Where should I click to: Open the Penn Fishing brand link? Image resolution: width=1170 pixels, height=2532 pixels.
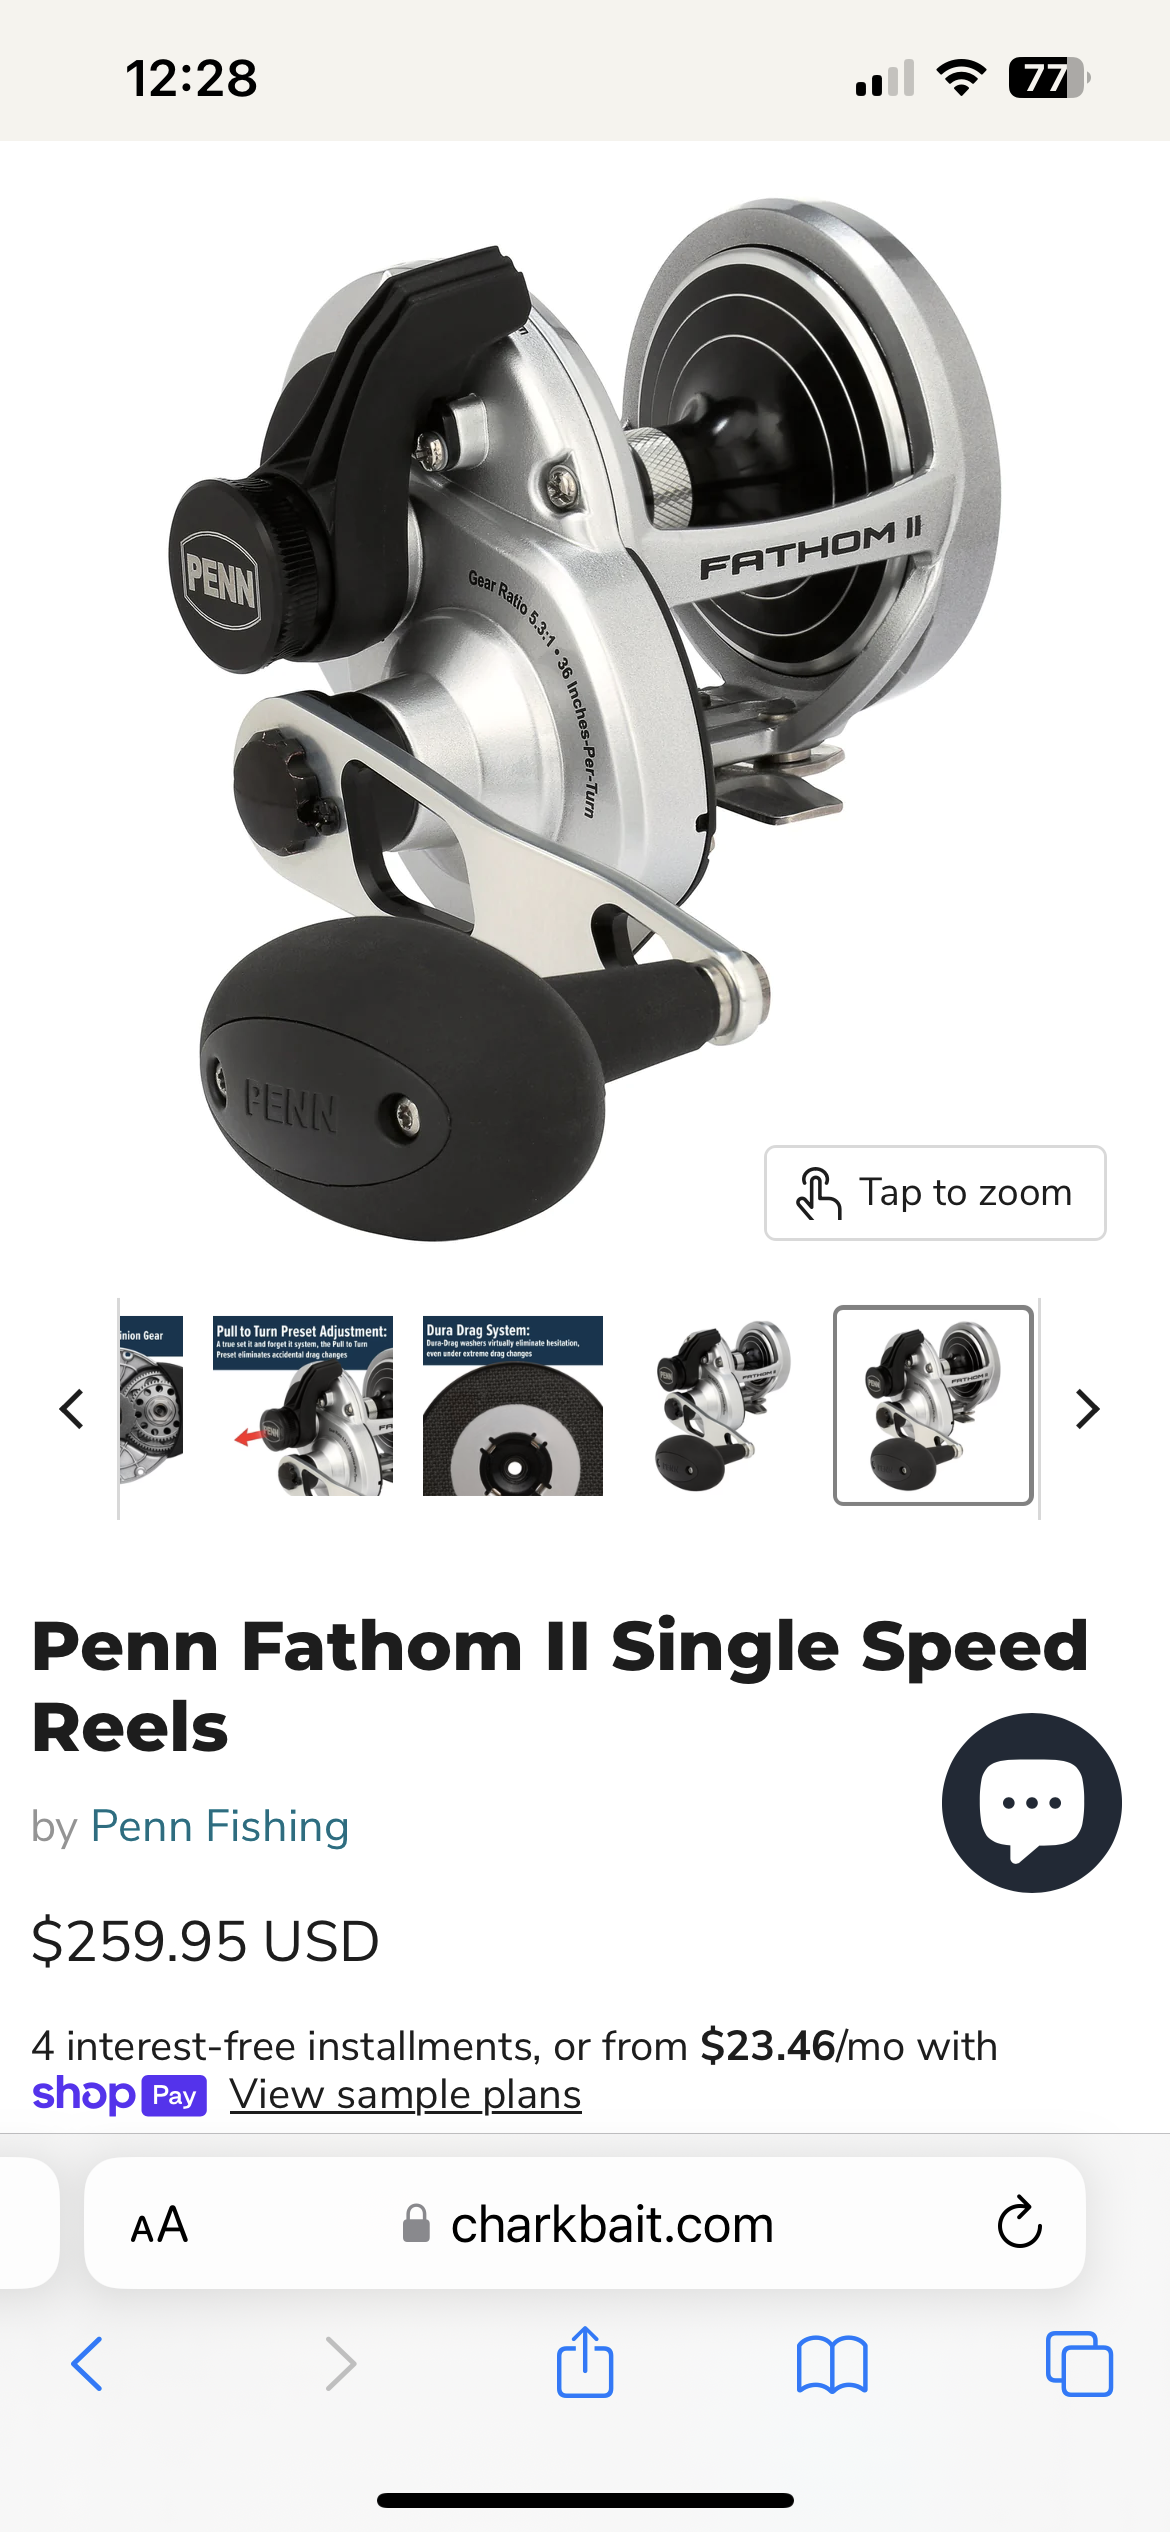pyautogui.click(x=220, y=1827)
